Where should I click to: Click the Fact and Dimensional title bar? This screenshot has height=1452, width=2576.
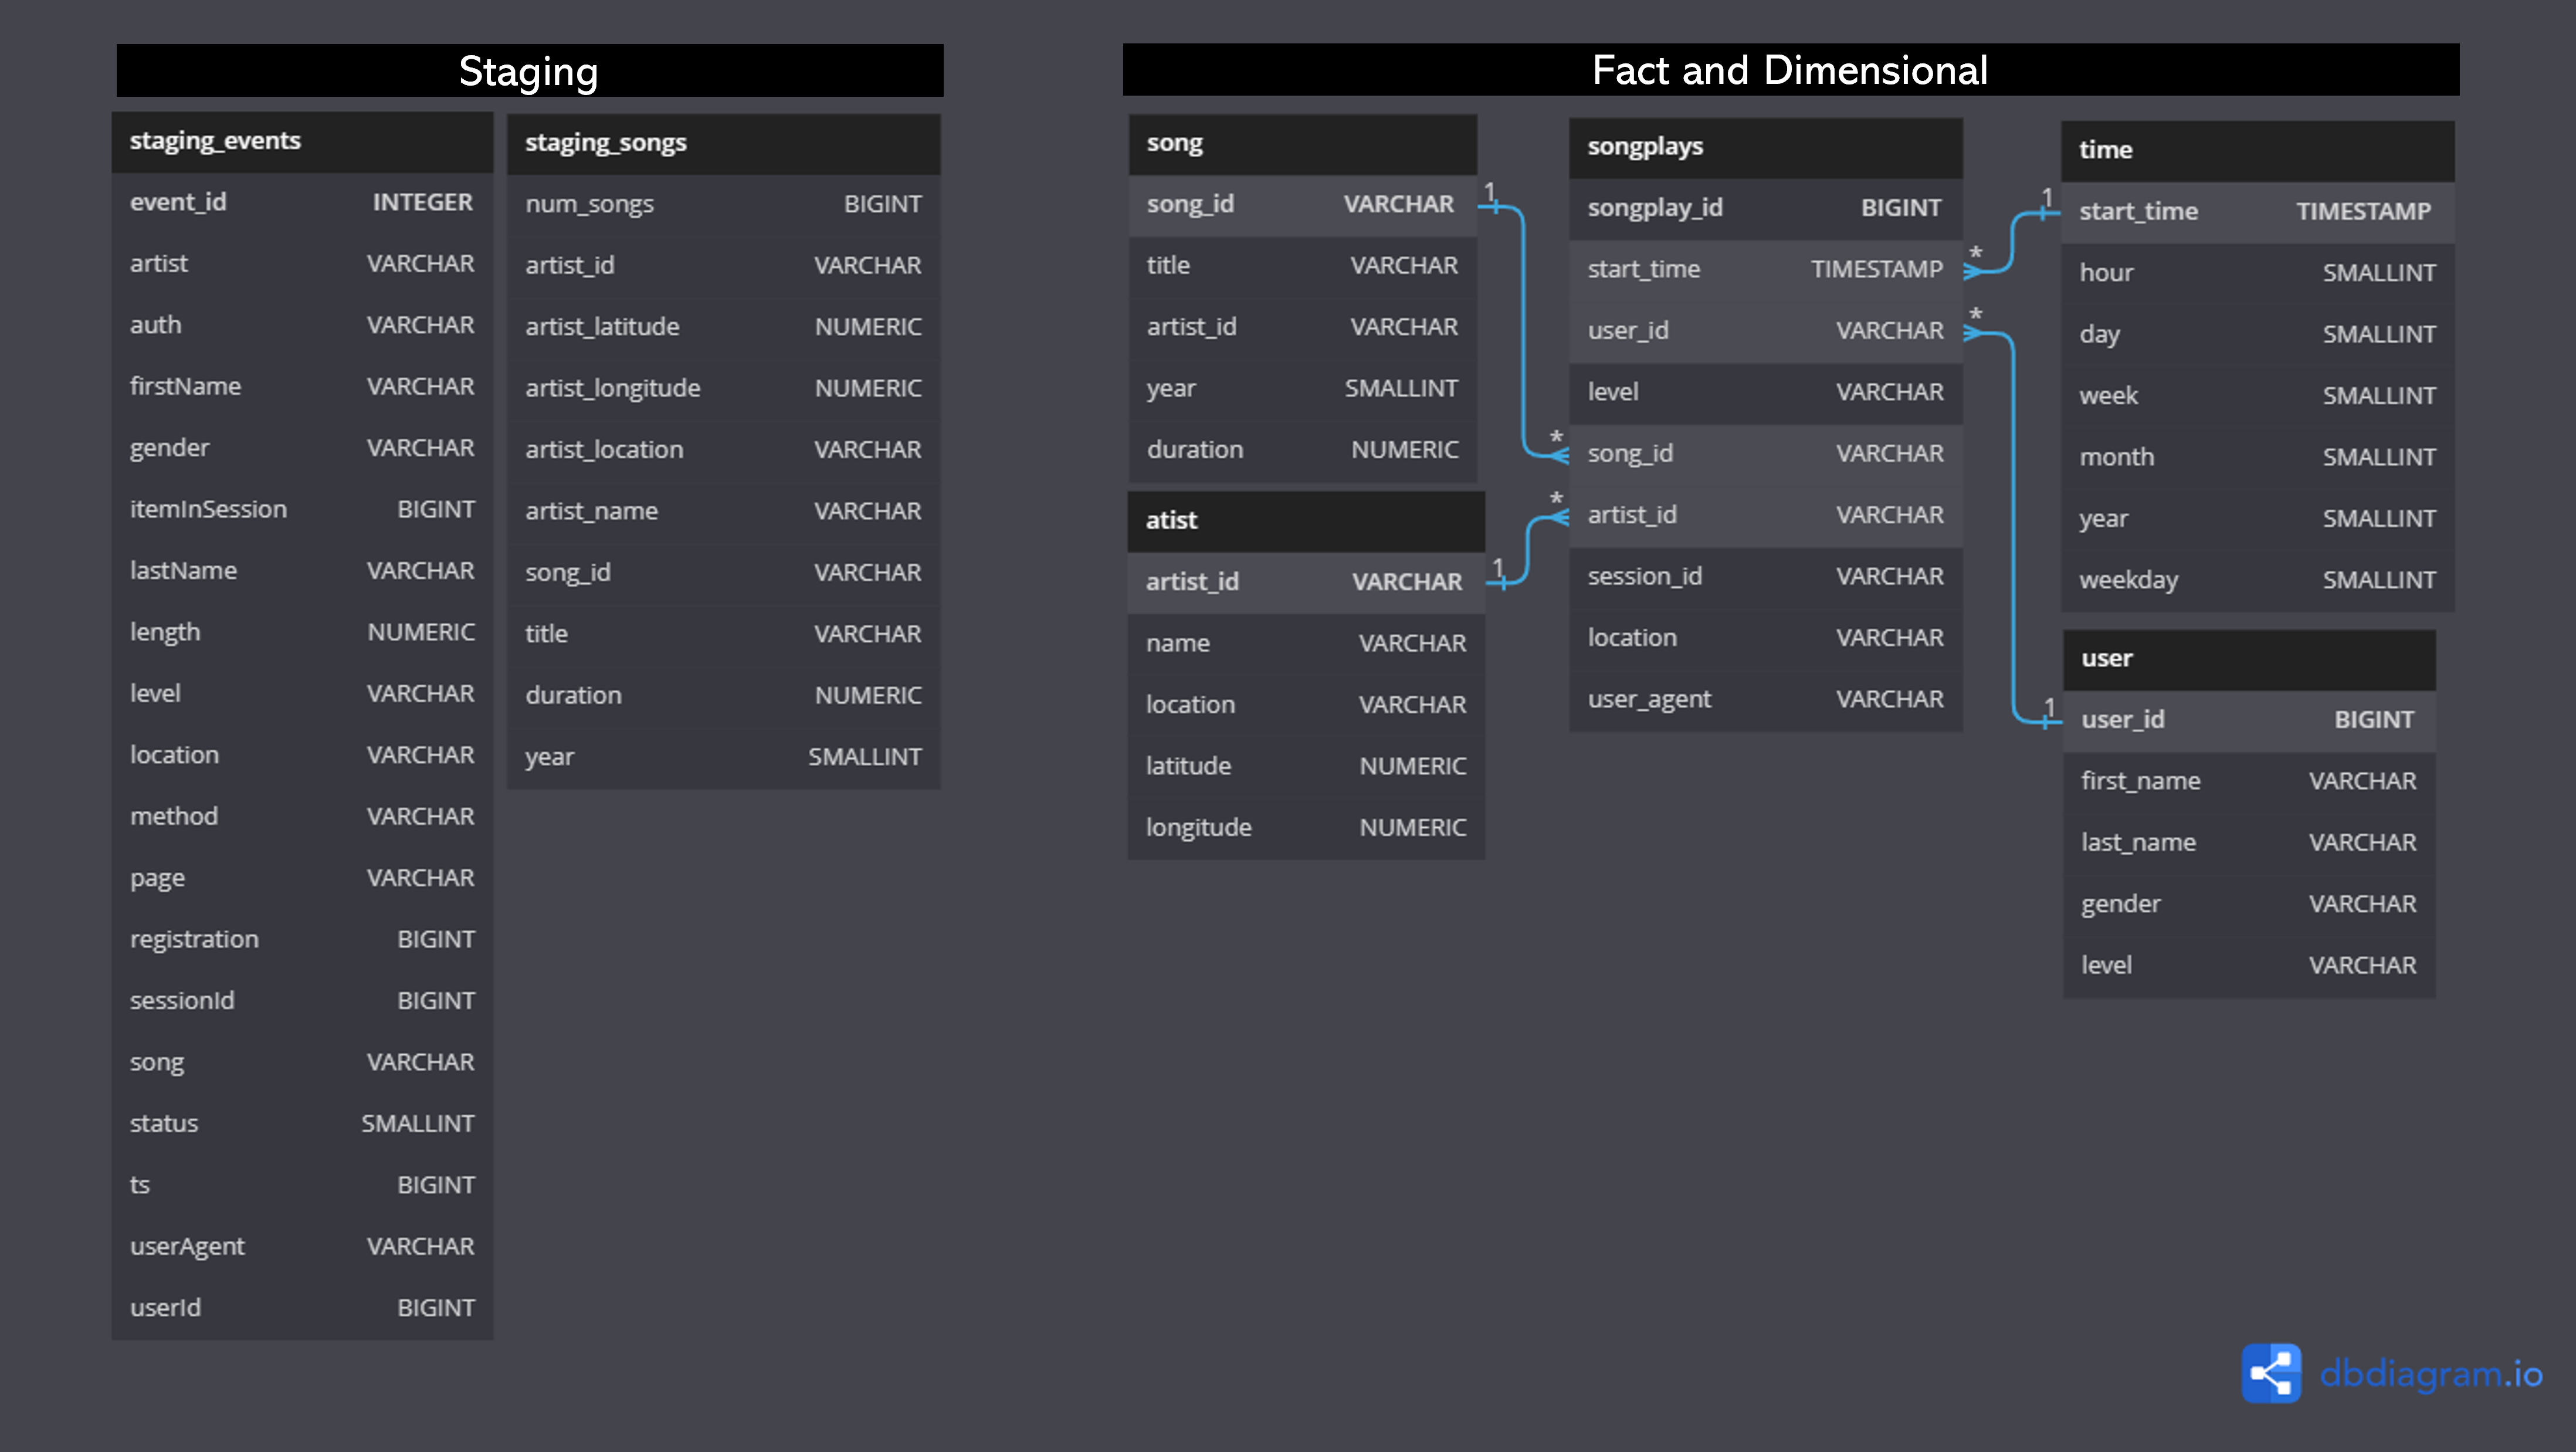1789,70
